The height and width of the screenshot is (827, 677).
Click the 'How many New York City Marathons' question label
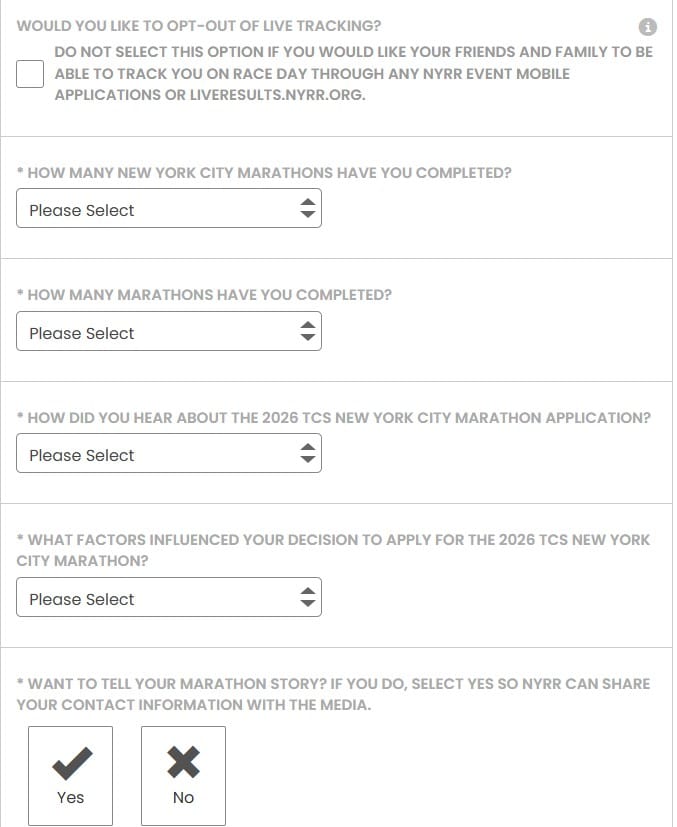point(265,173)
